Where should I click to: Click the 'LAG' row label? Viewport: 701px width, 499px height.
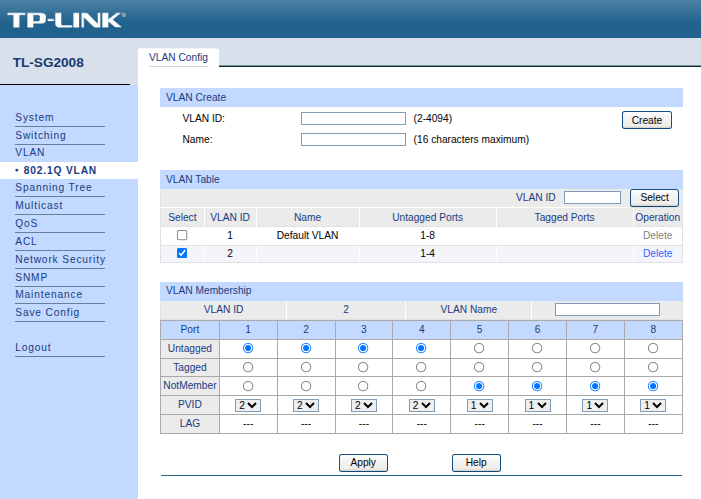(x=190, y=423)
